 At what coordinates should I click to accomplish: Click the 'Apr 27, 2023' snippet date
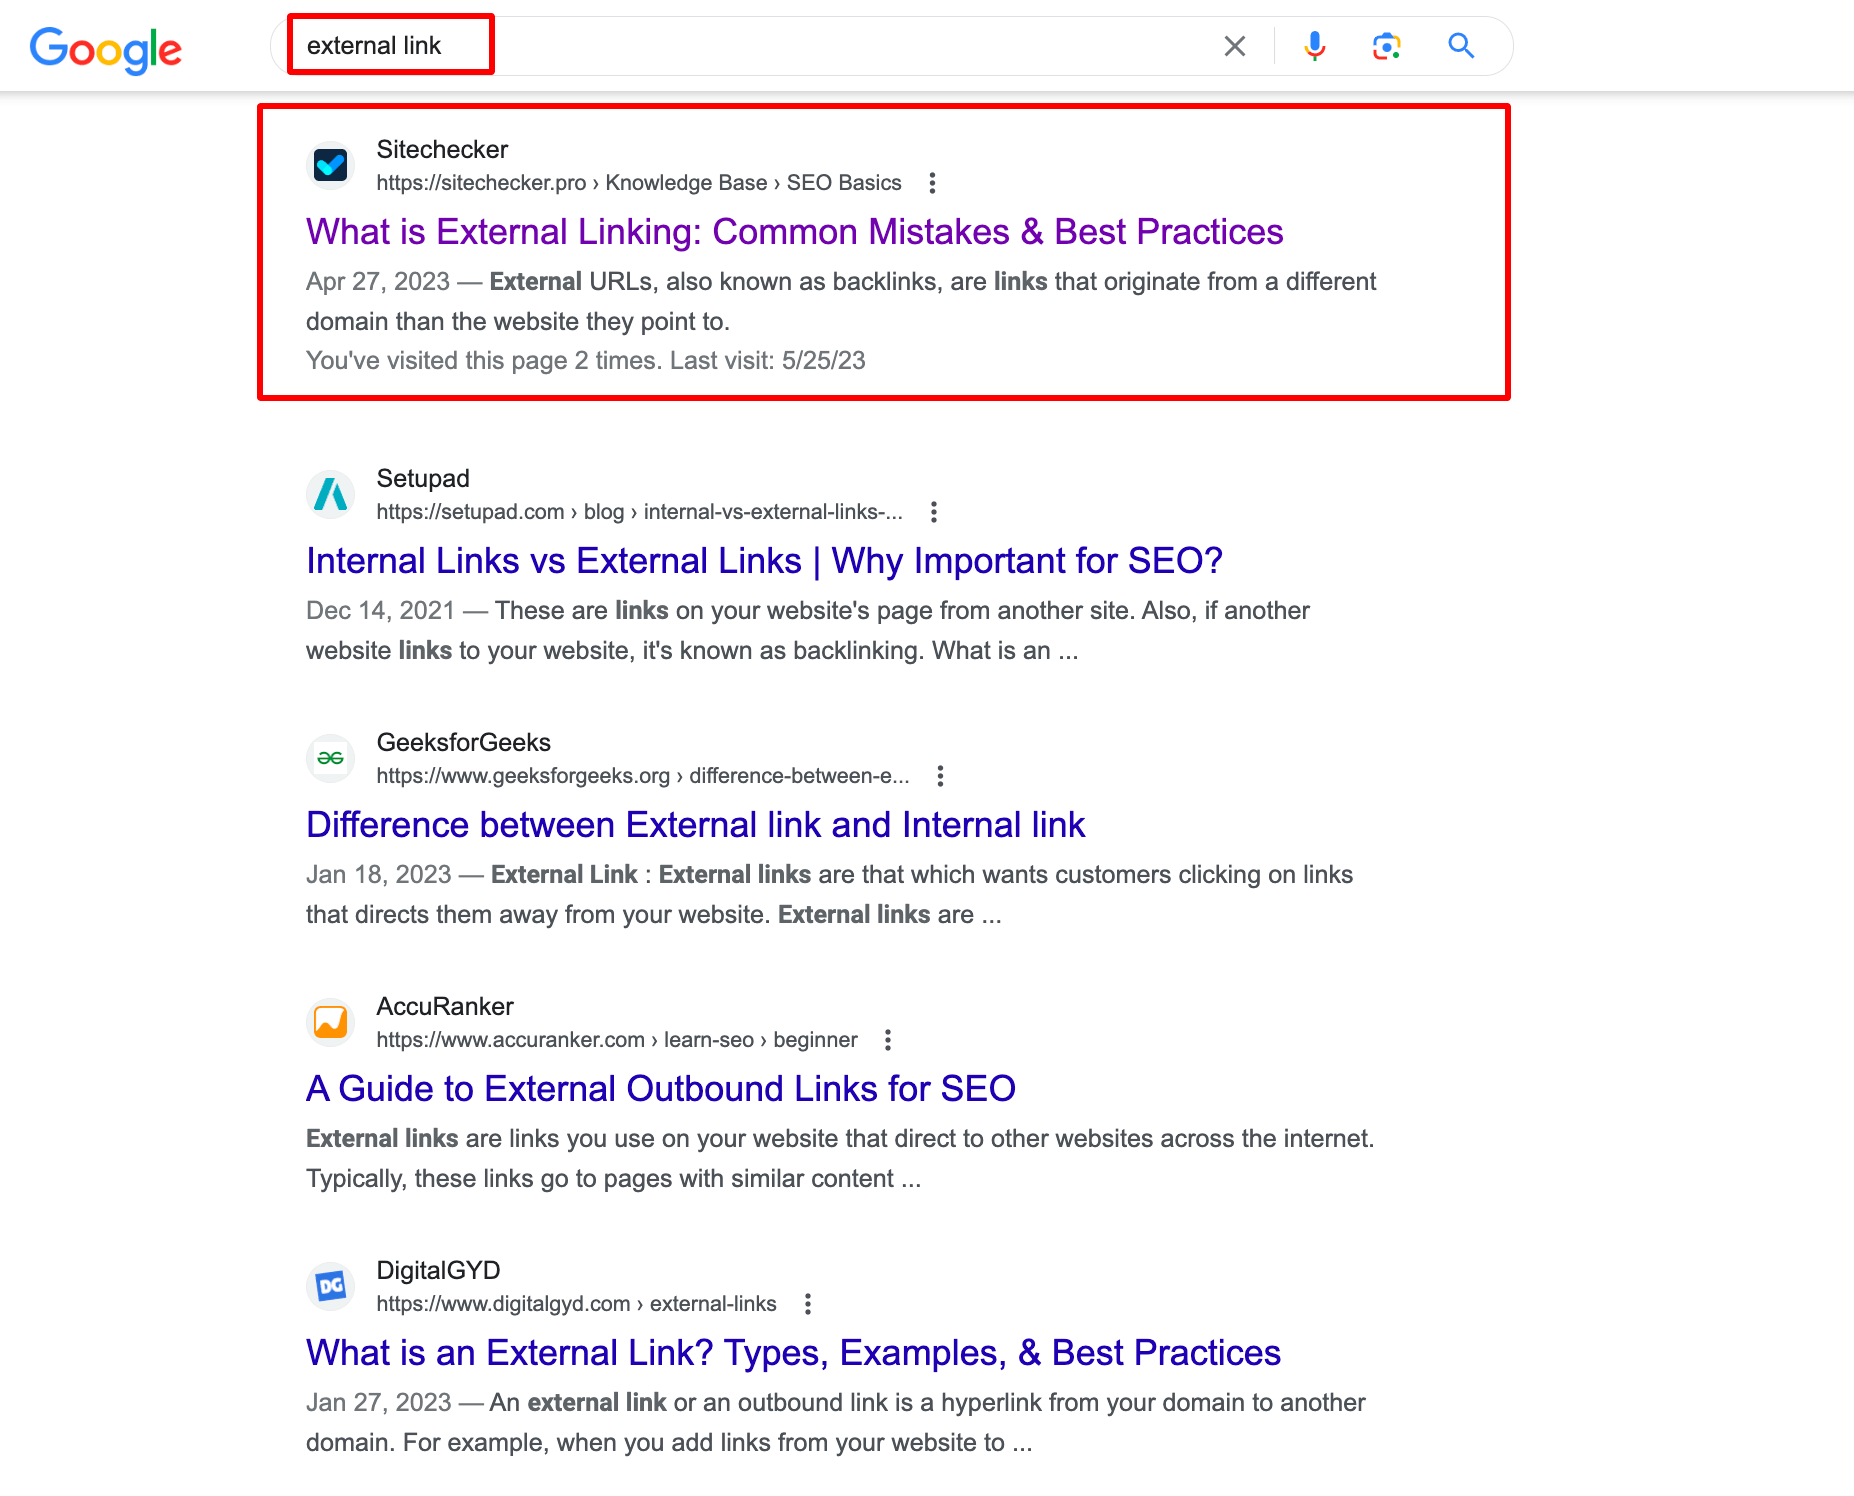tap(378, 282)
